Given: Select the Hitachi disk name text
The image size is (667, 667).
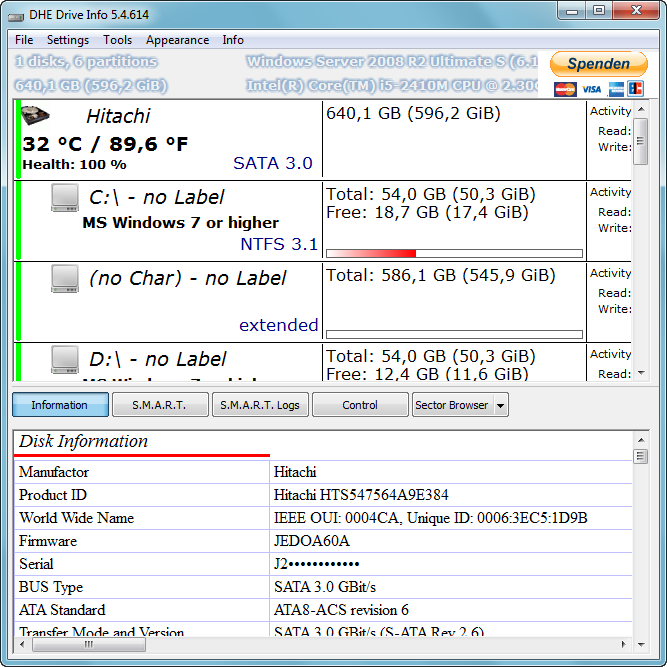Looking at the screenshot, I should click(118, 116).
